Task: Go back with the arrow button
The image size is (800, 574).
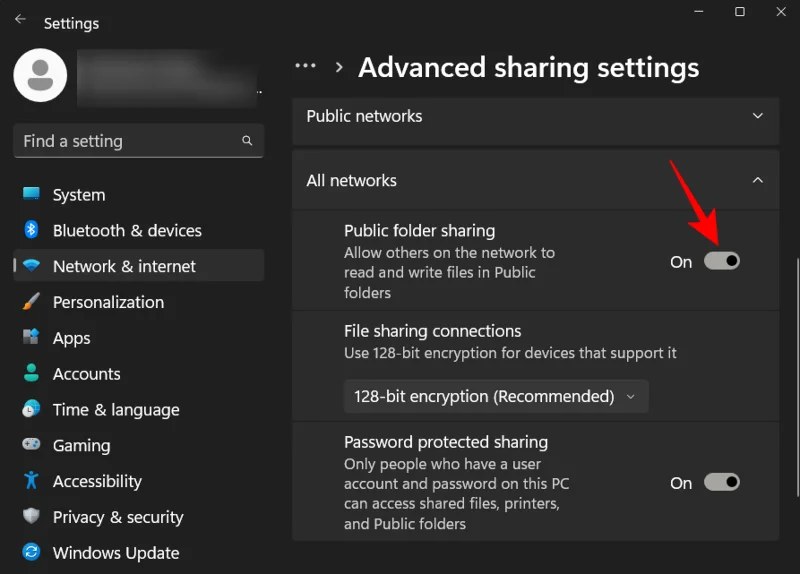Action: point(20,19)
